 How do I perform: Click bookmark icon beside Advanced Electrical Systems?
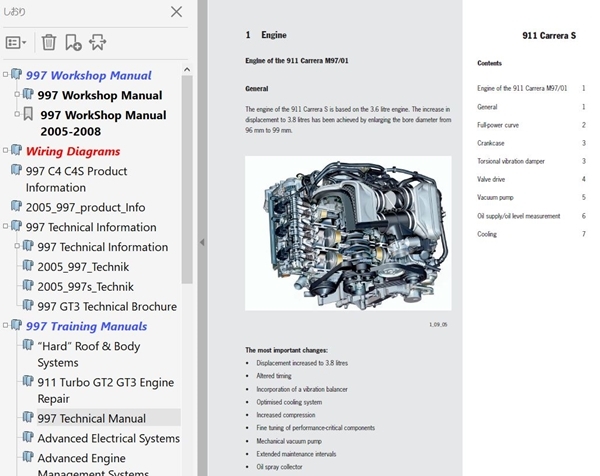[28, 437]
